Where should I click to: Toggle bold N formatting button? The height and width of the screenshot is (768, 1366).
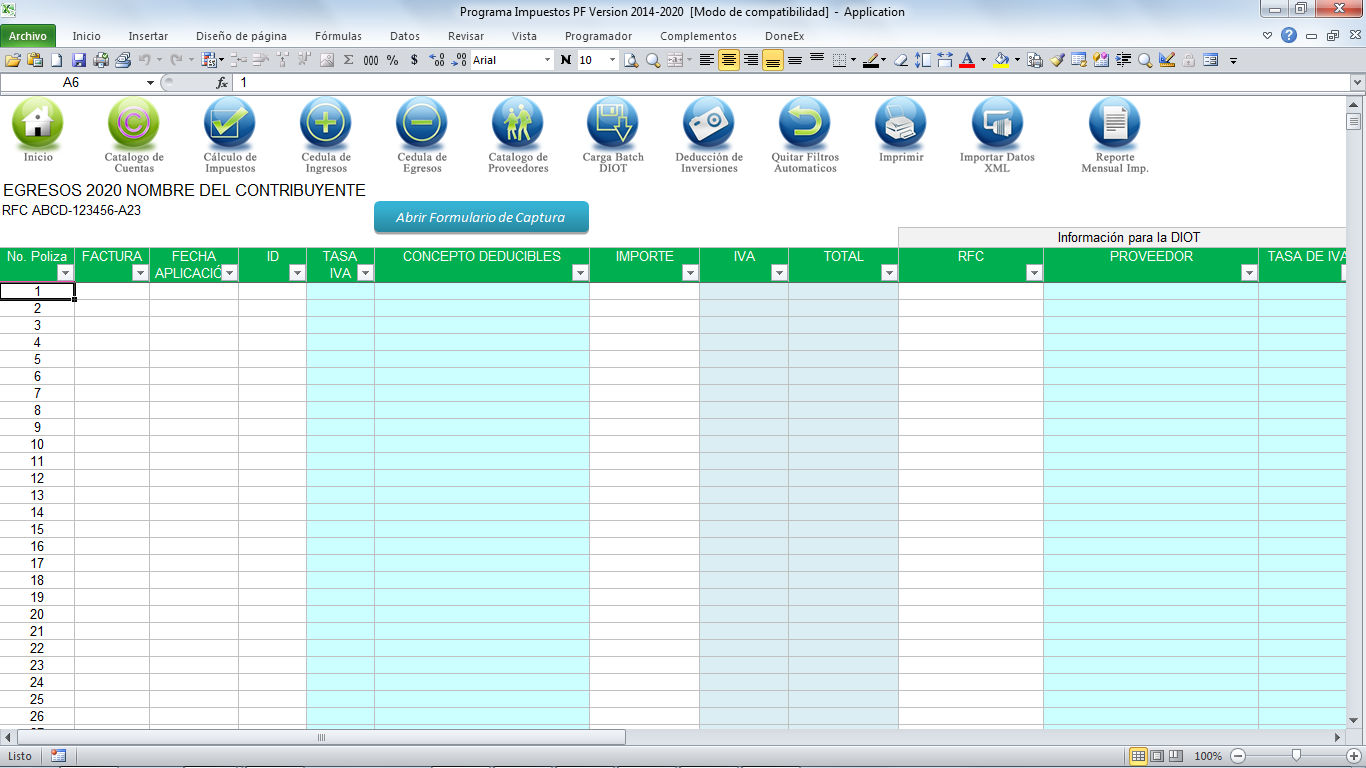pyautogui.click(x=566, y=60)
